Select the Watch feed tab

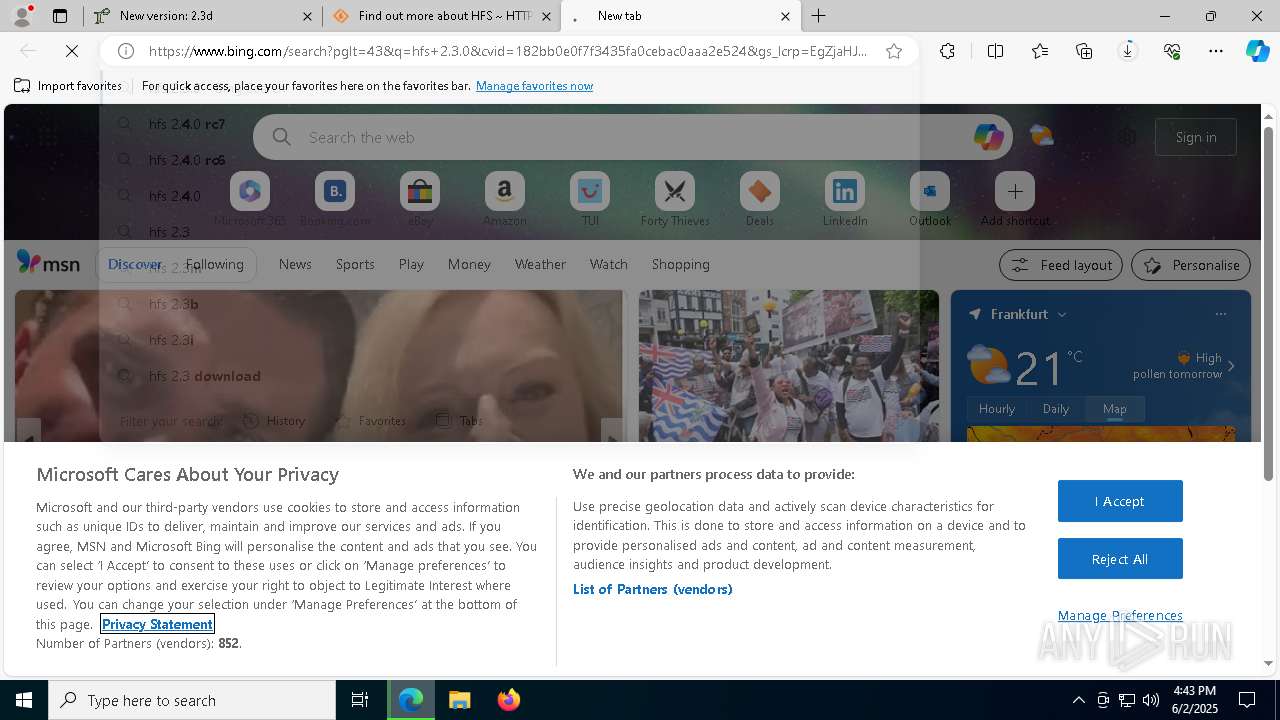coord(609,264)
